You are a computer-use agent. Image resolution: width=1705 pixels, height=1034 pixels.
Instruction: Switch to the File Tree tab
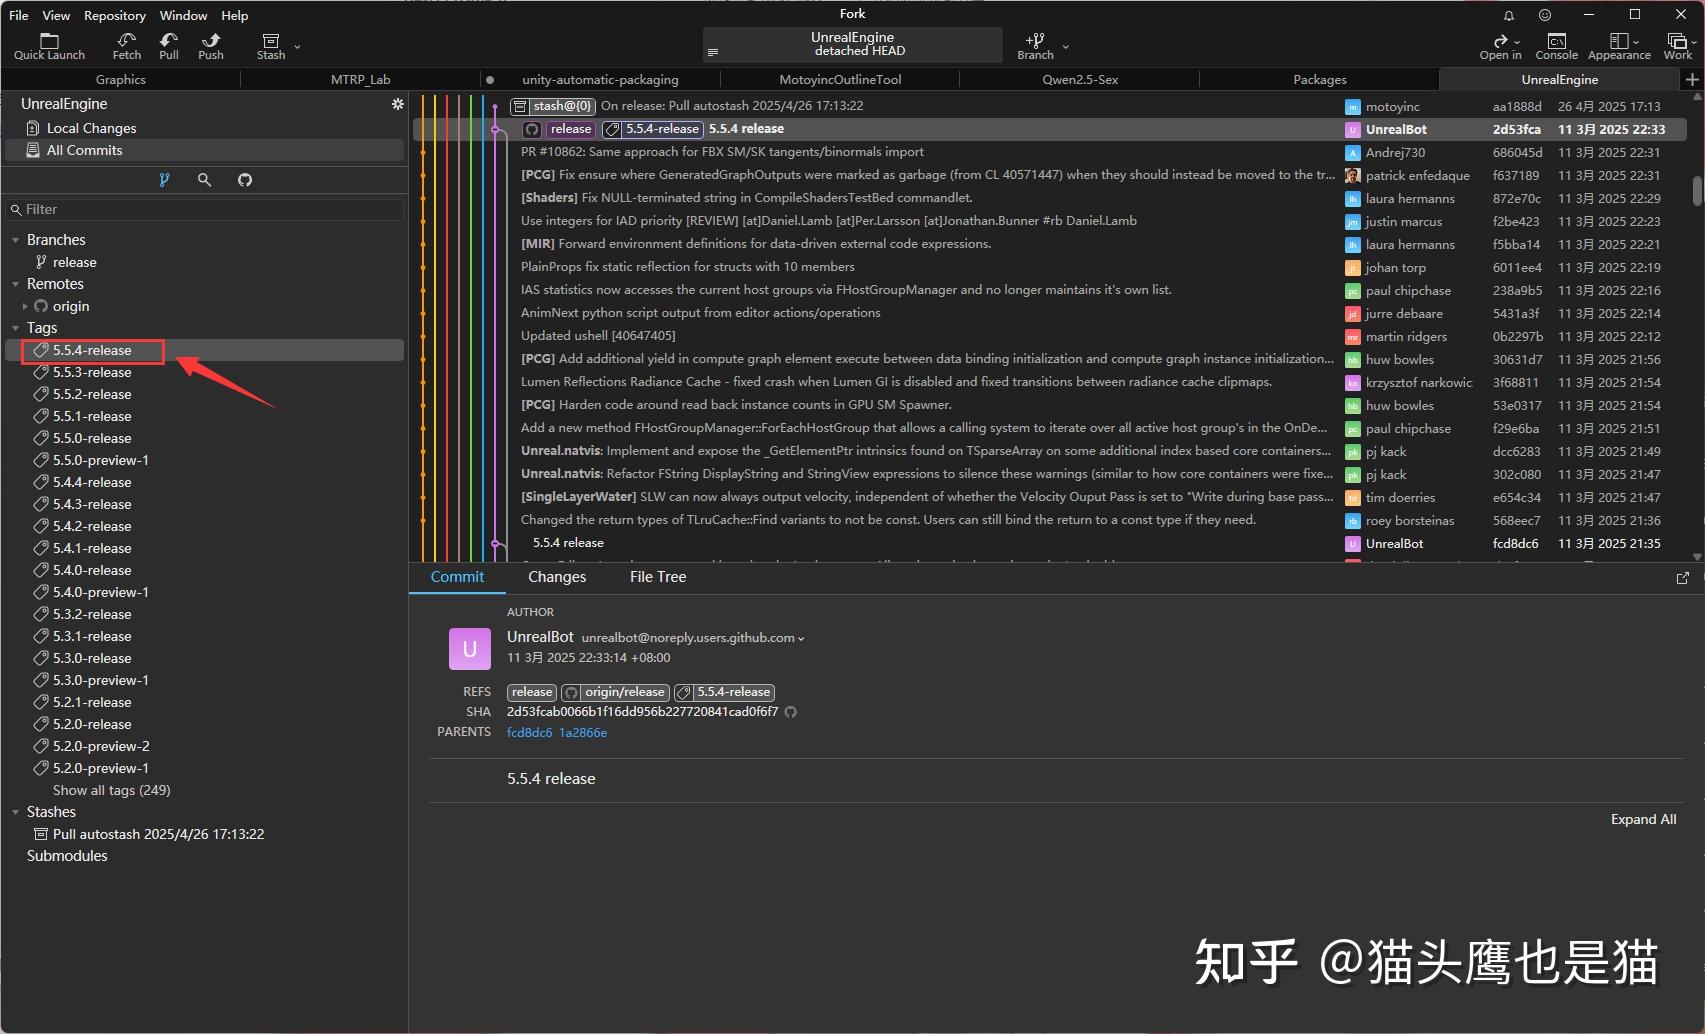point(656,577)
